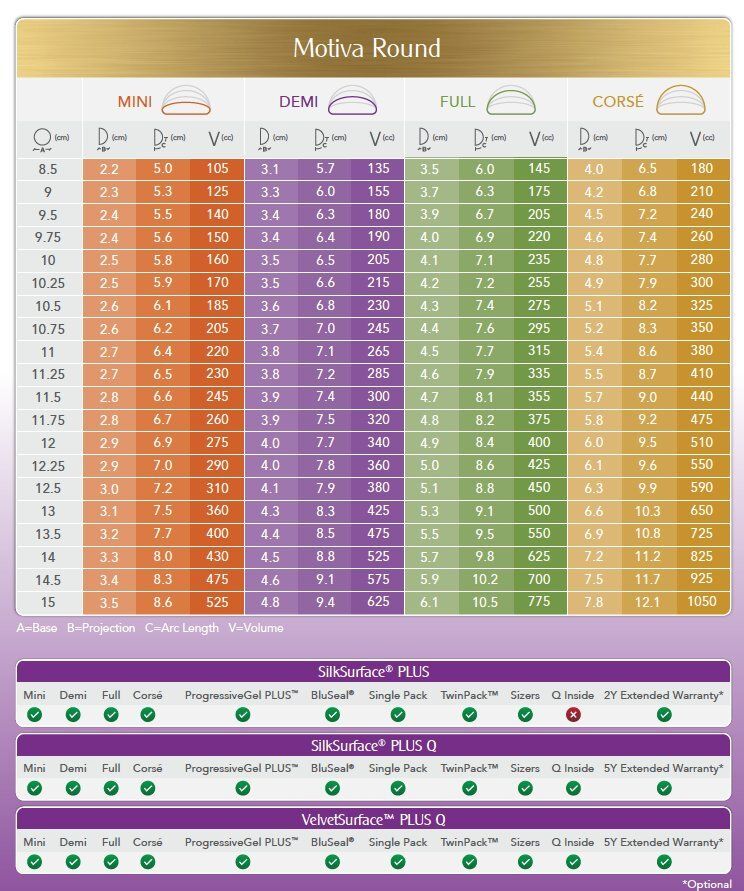The width and height of the screenshot is (744, 891).
Task: Click the V=Volume legend text
Action: [256, 628]
